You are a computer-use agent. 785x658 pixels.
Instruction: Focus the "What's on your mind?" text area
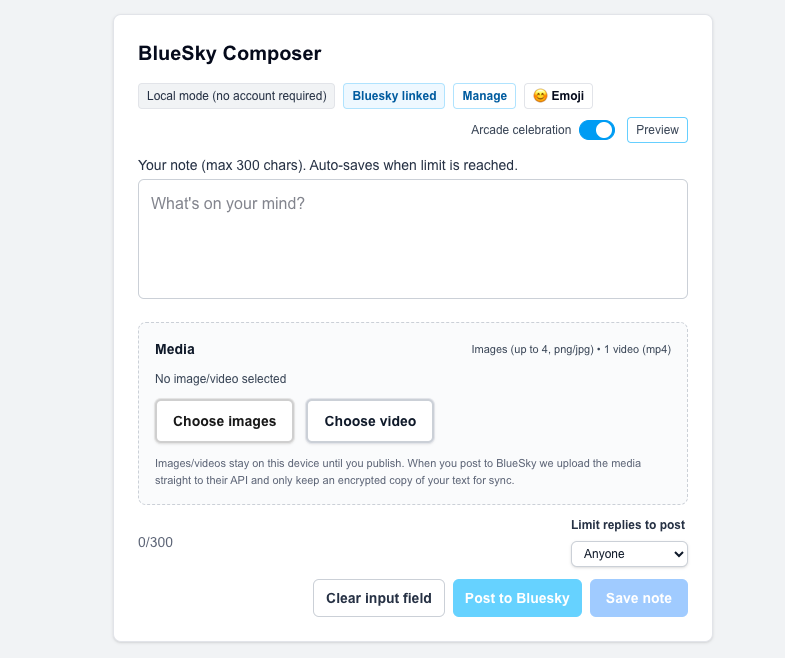click(412, 239)
